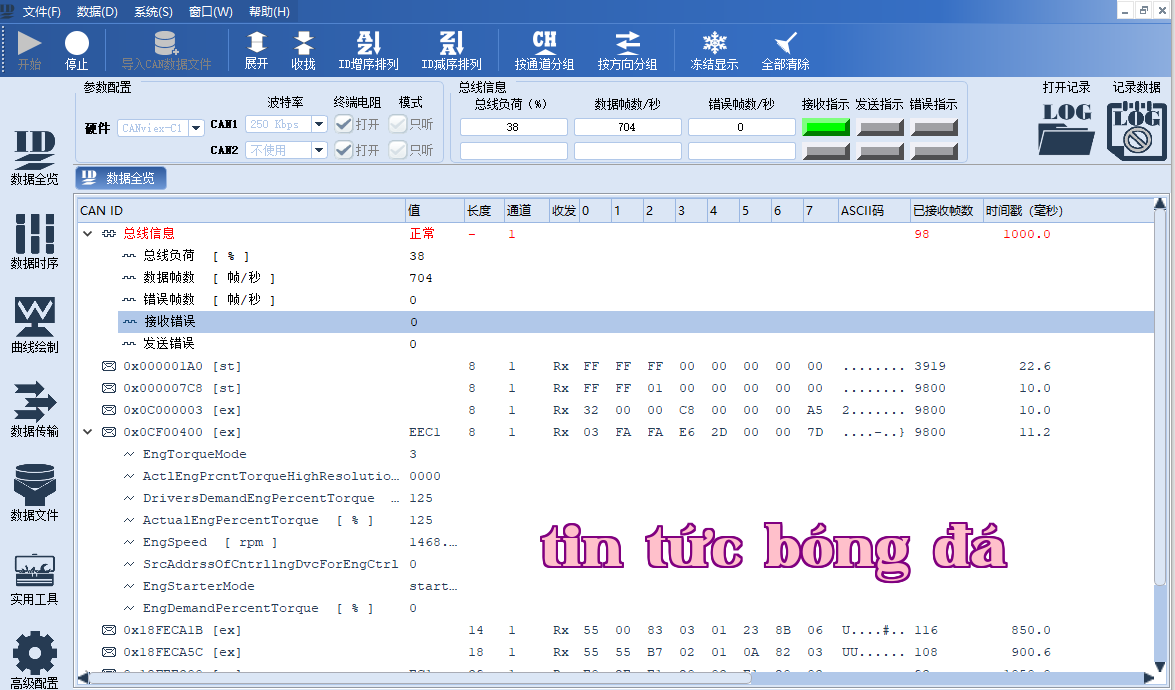Open the 窗口(W) menu

pos(211,12)
